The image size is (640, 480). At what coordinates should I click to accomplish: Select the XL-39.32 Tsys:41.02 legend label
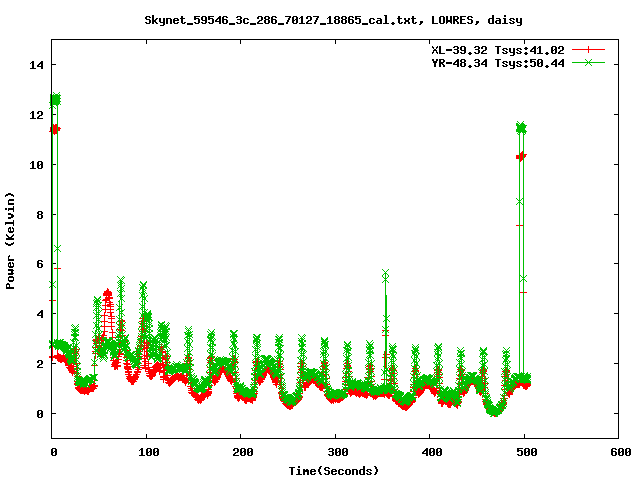[x=498, y=50]
